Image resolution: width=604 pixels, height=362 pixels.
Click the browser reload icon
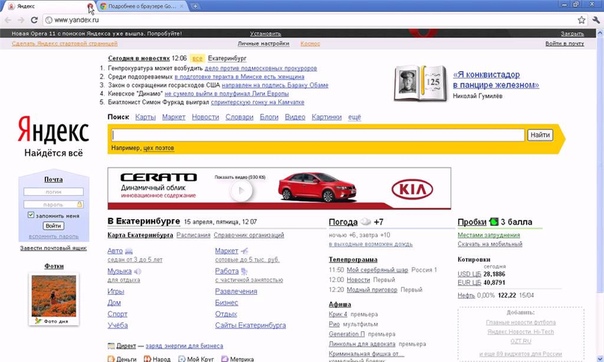34,20
